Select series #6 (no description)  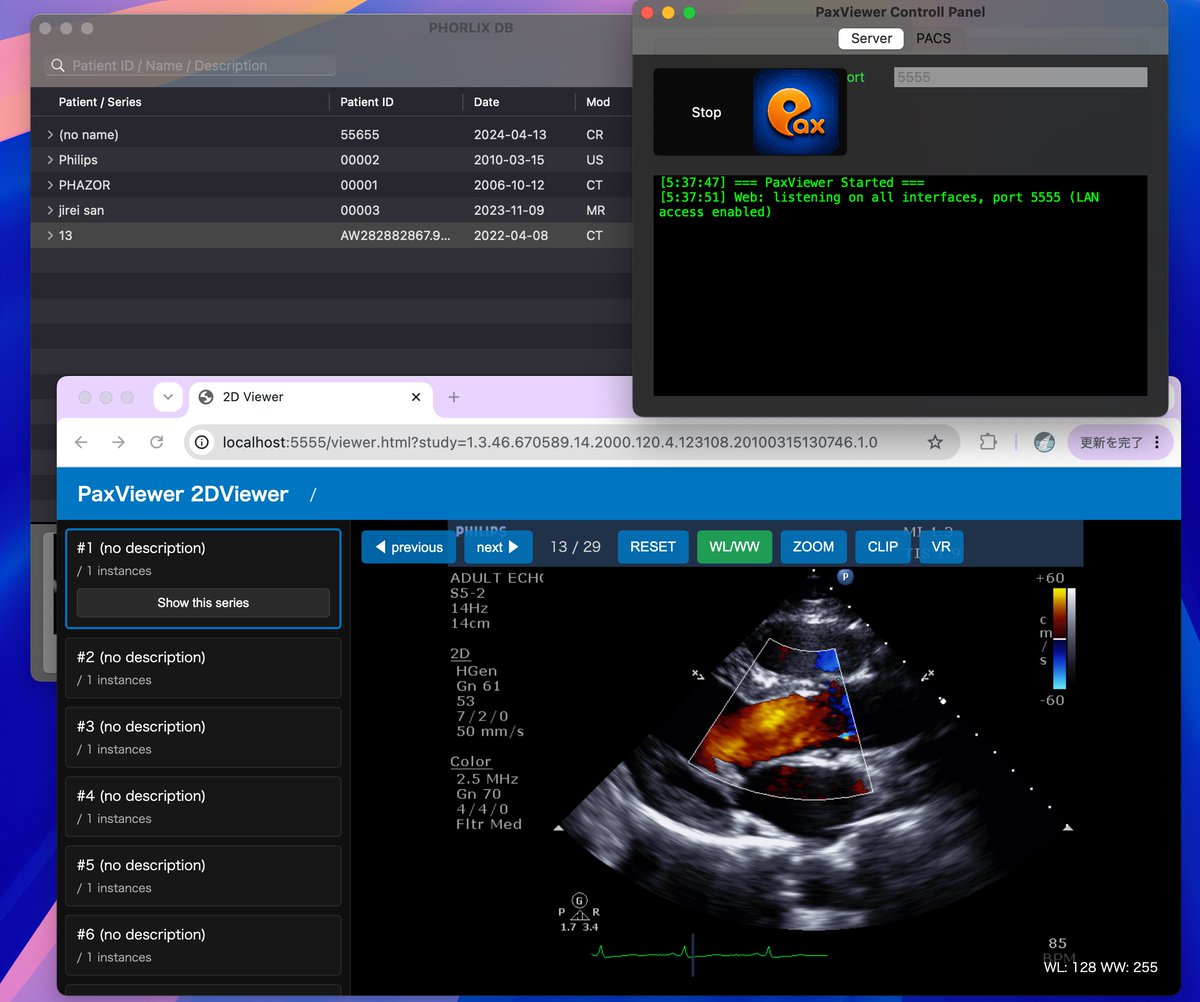point(203,944)
